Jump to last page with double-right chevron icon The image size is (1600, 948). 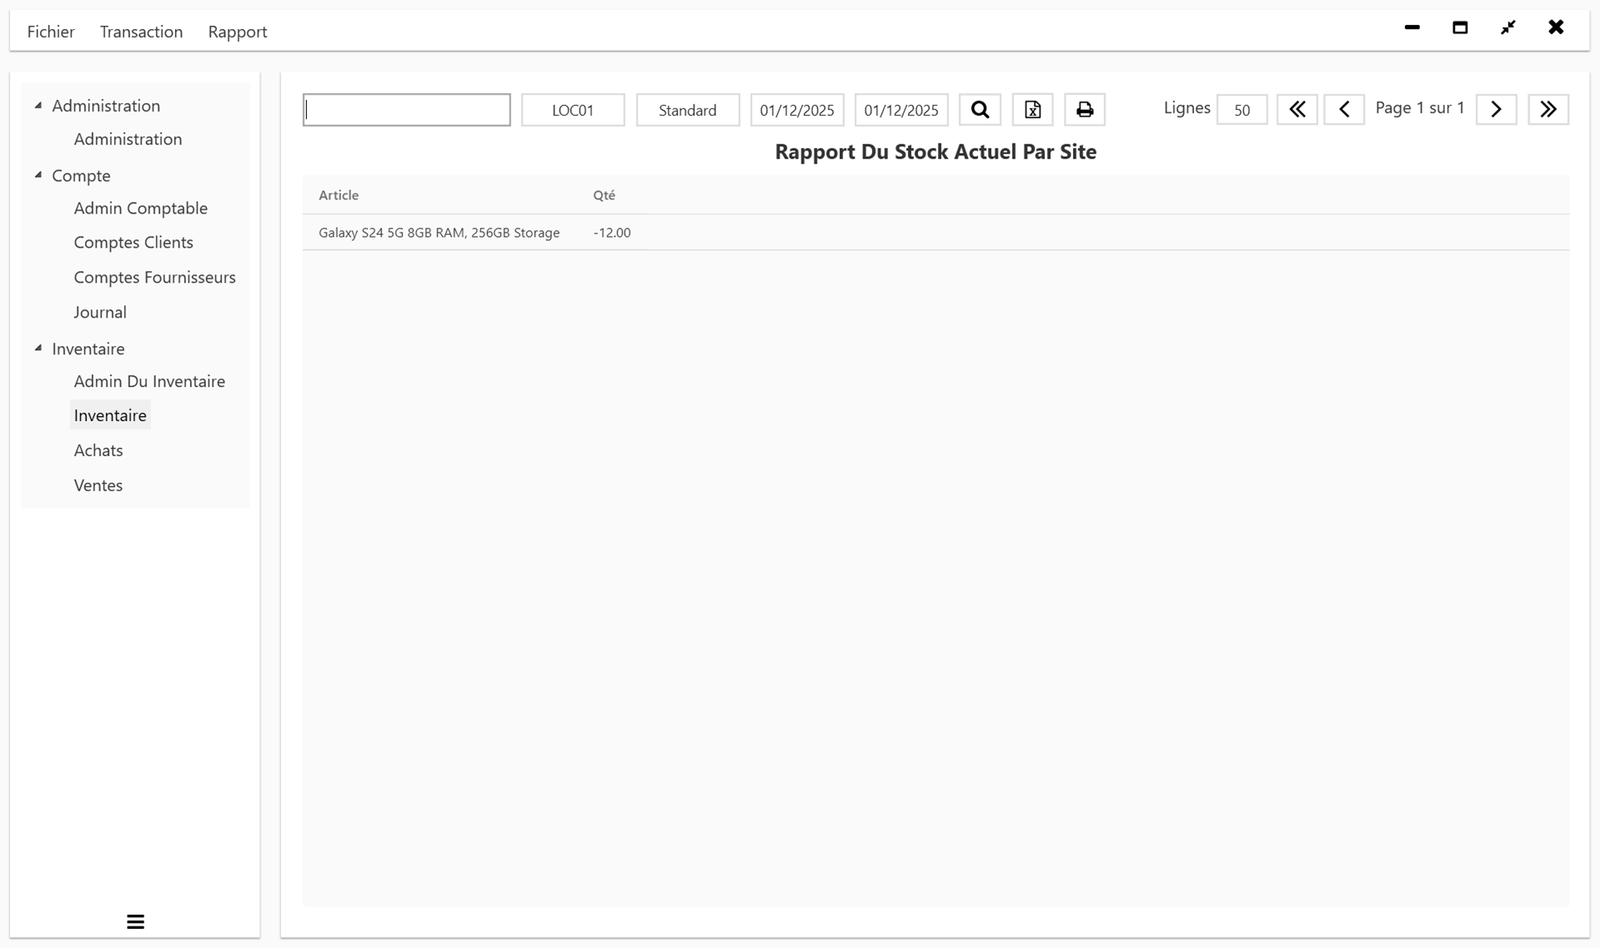click(1548, 109)
